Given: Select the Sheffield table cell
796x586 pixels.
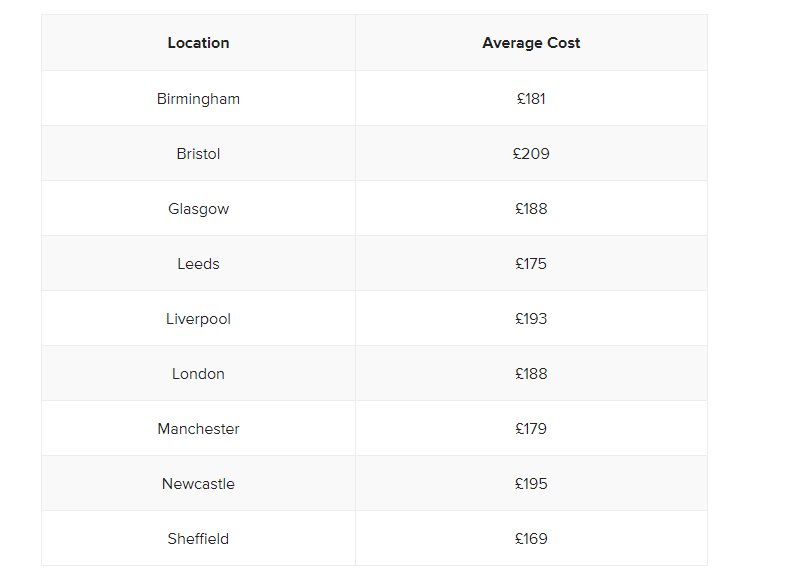Looking at the screenshot, I should (x=198, y=539).
